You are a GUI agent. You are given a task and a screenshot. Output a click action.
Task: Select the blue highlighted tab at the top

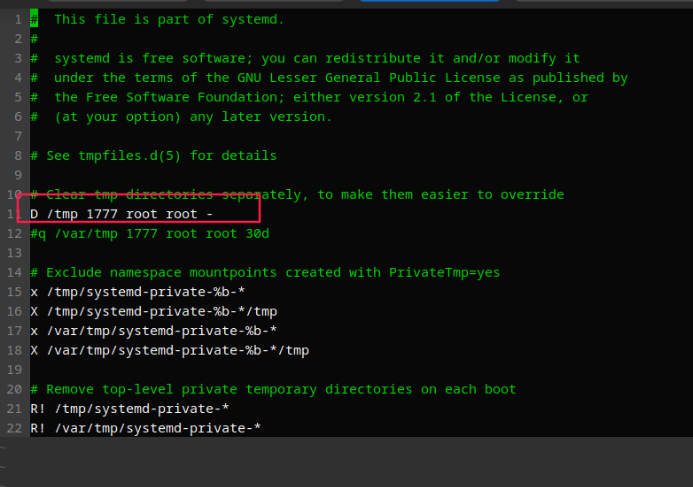point(430,0)
